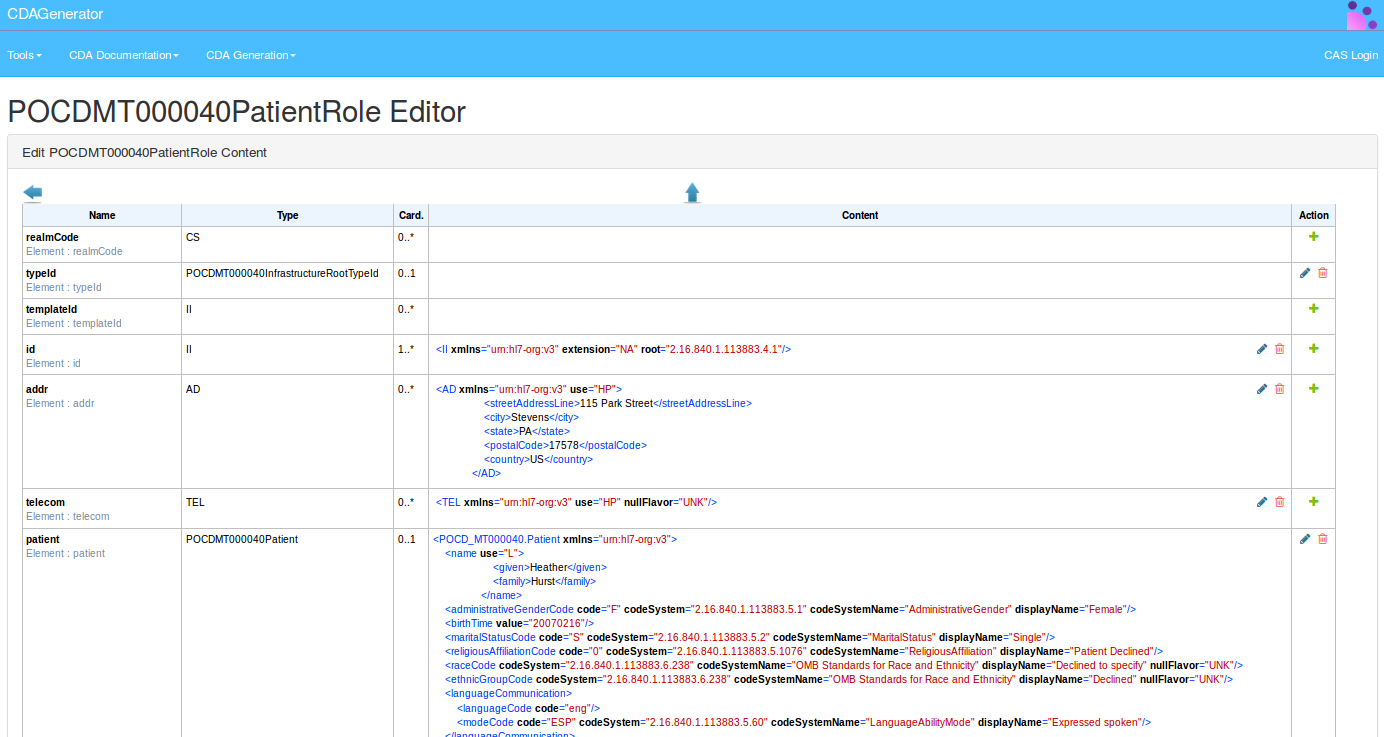Screen dimensions: 1384x737
Task: Open the Tools dropdown menu
Action: click(x=24, y=55)
